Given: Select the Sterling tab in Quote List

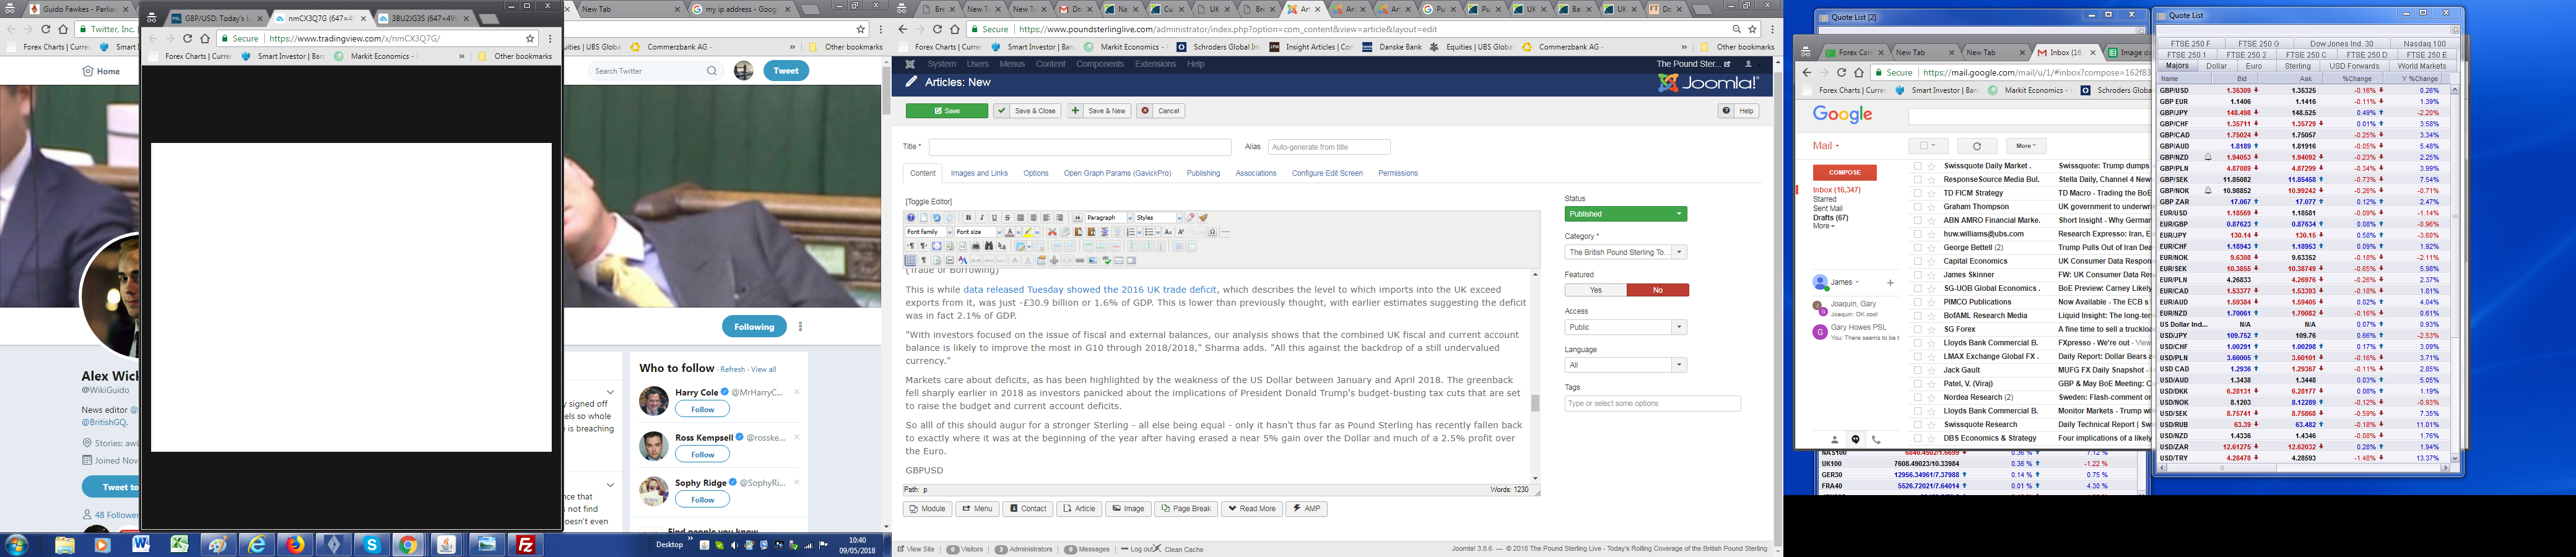Looking at the screenshot, I should 2297,66.
